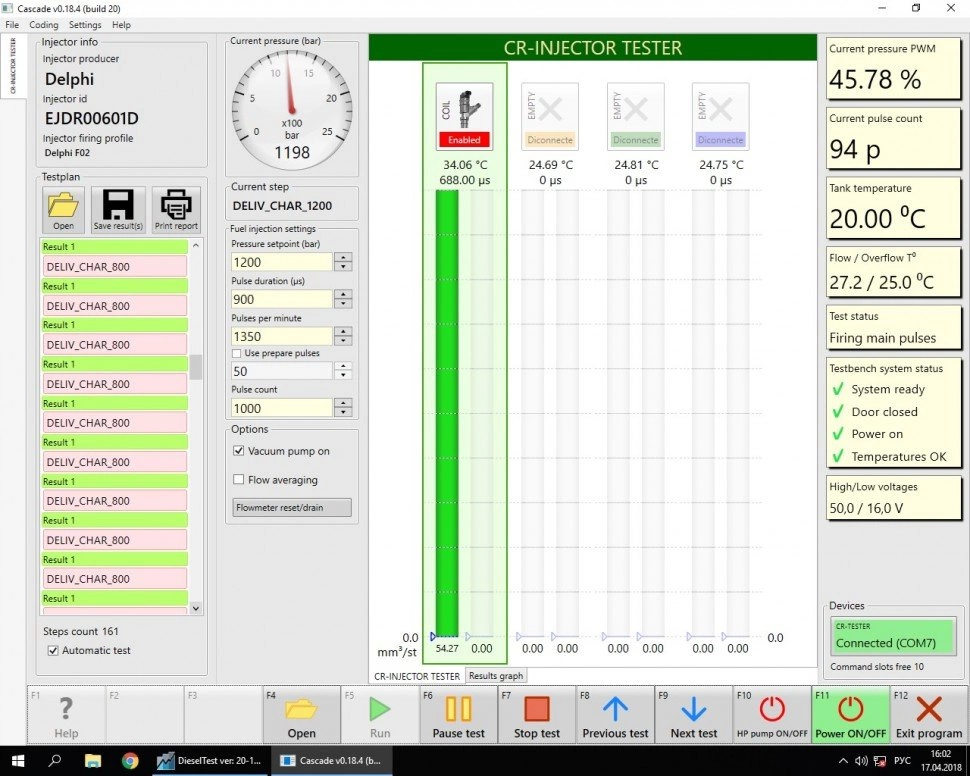
Task: Click Exit program F12 button
Action: [929, 715]
